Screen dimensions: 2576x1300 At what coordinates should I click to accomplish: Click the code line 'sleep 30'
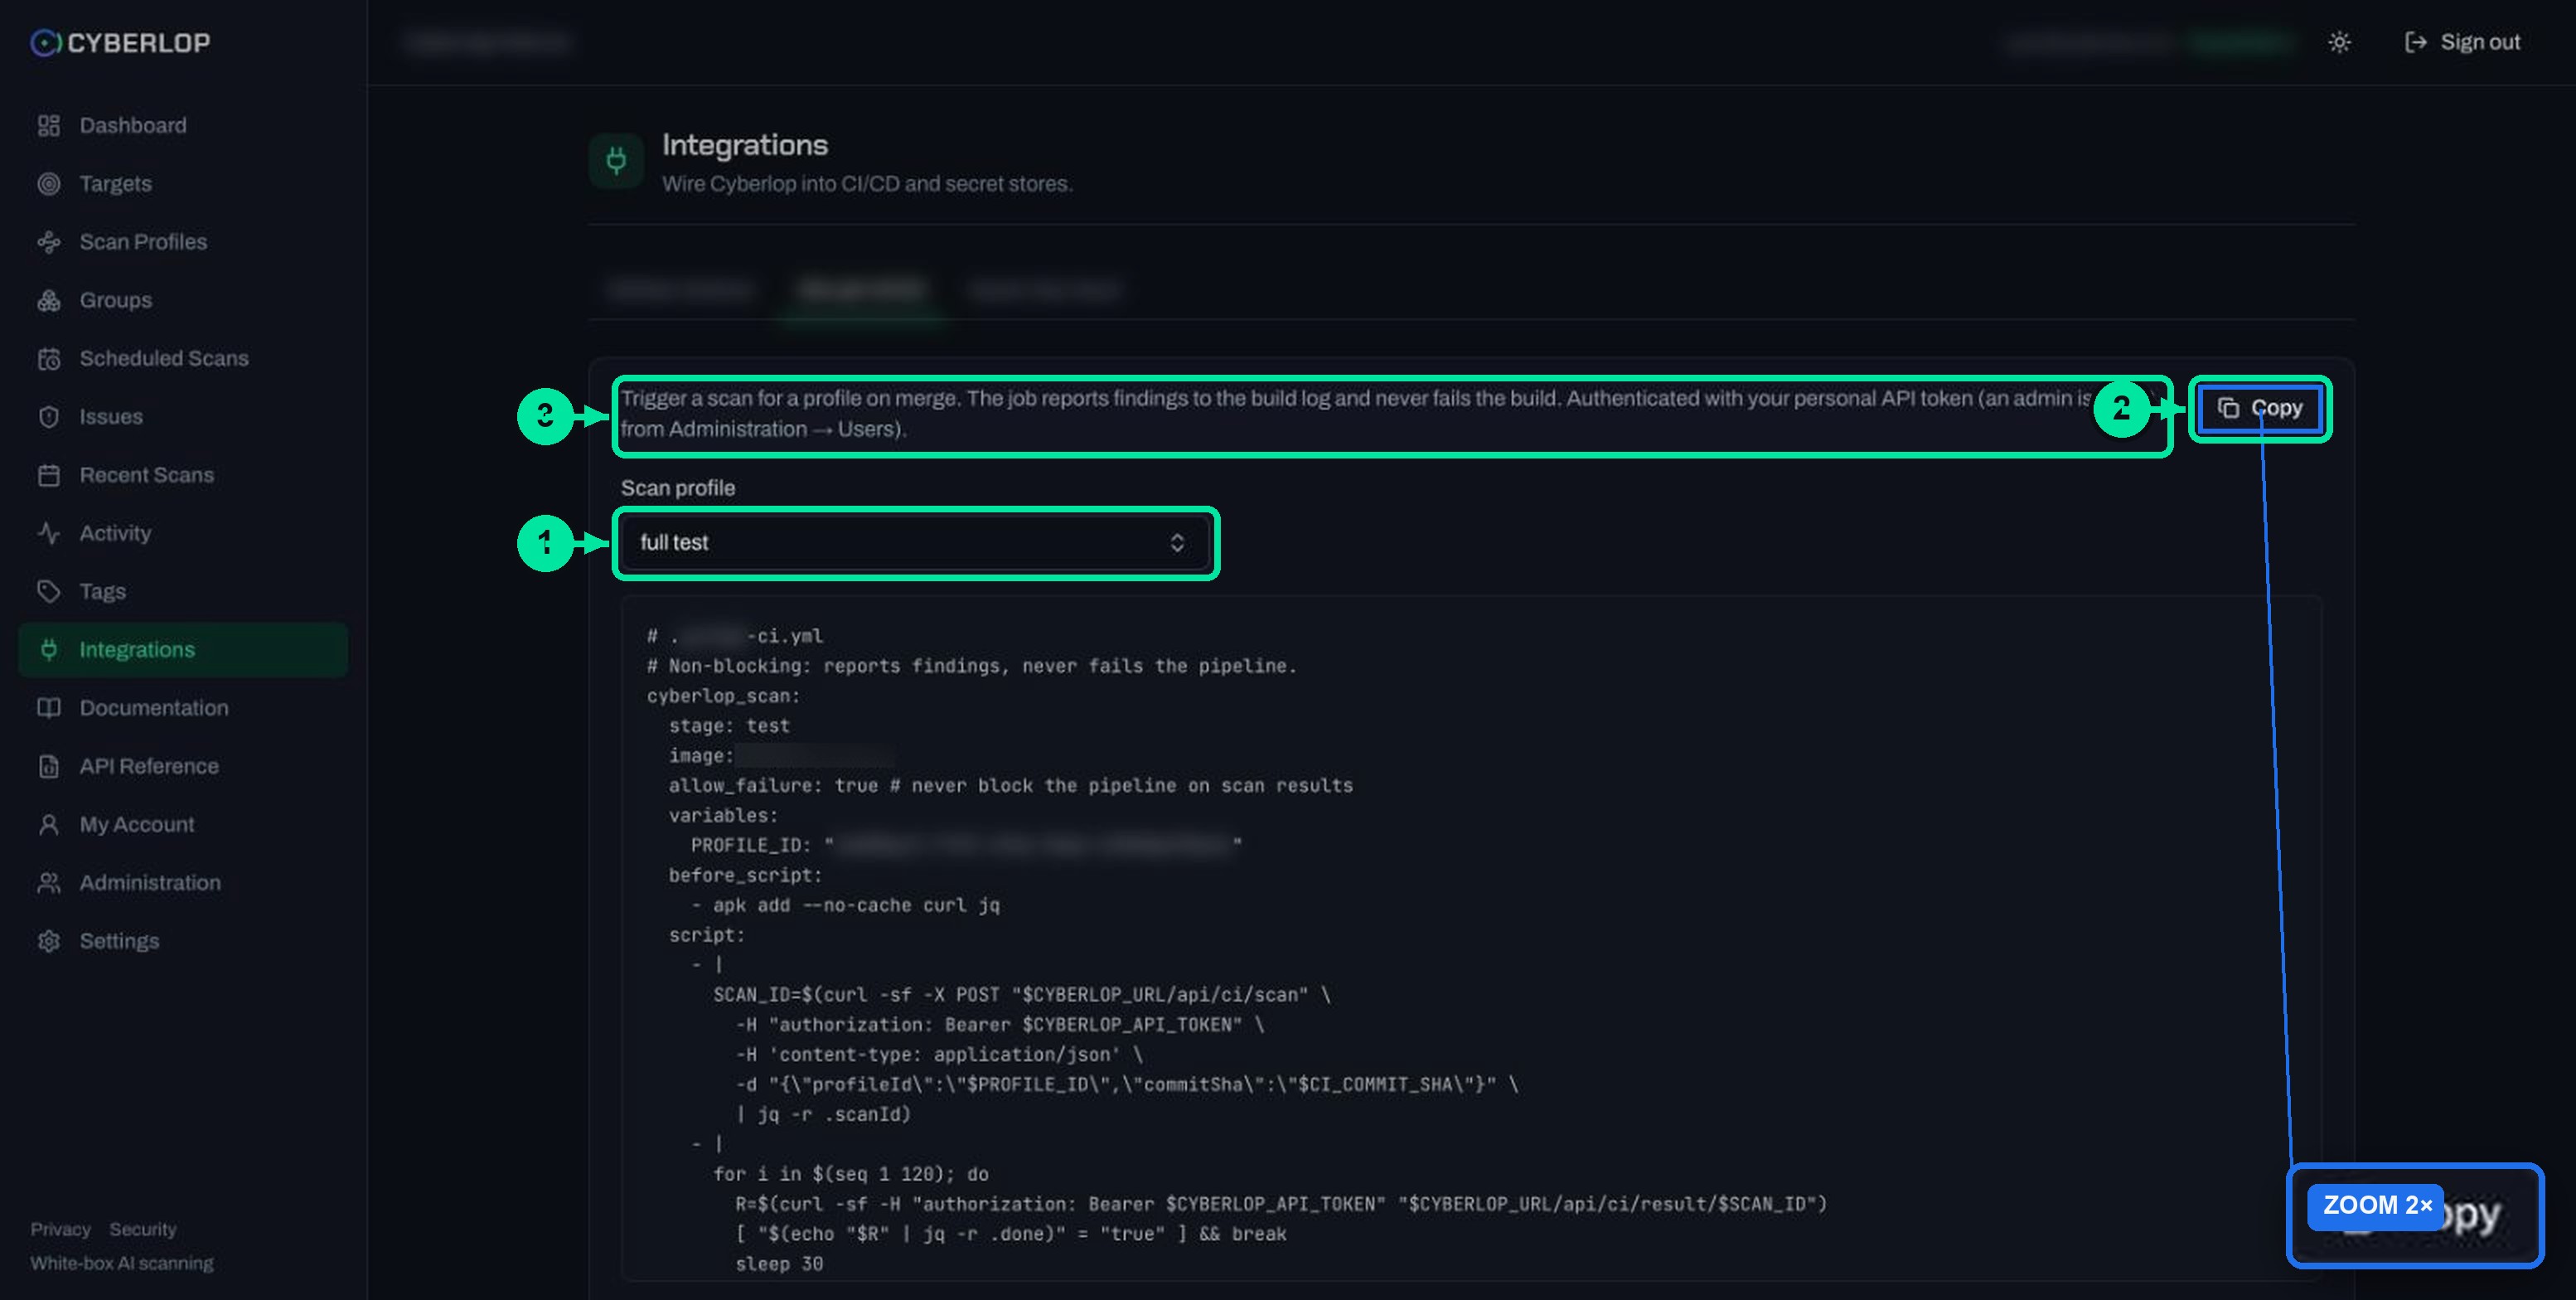pyautogui.click(x=779, y=1264)
